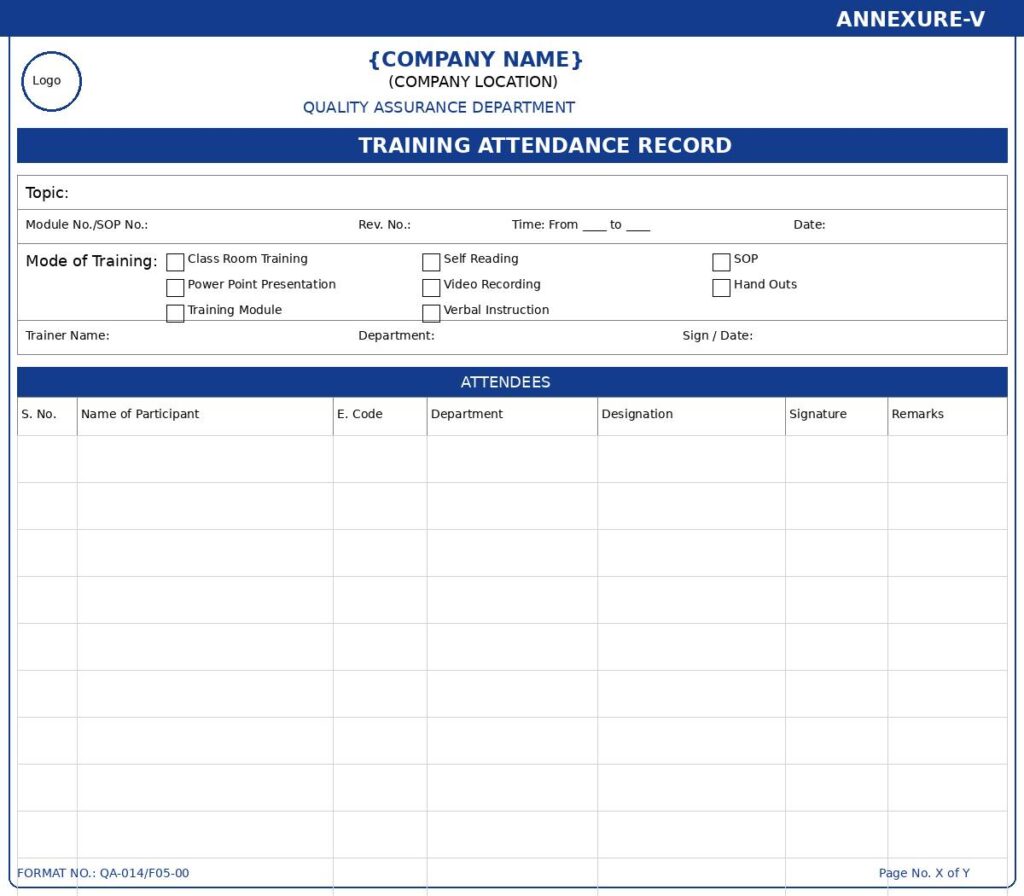Click the Mode of Training label
This screenshot has height=896, width=1024.
[x=91, y=261]
